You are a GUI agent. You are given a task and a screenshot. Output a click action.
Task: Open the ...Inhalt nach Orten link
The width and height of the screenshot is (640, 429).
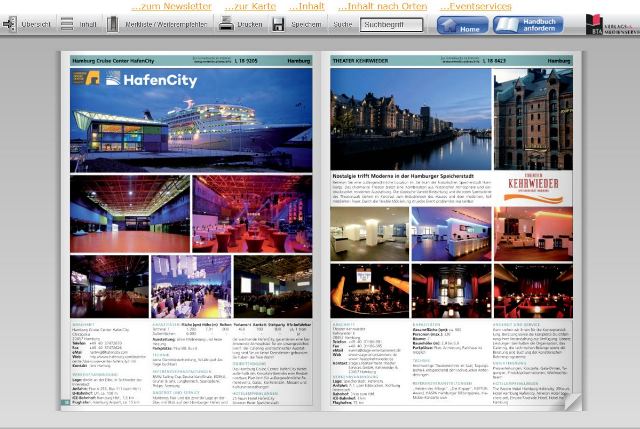click(382, 6)
